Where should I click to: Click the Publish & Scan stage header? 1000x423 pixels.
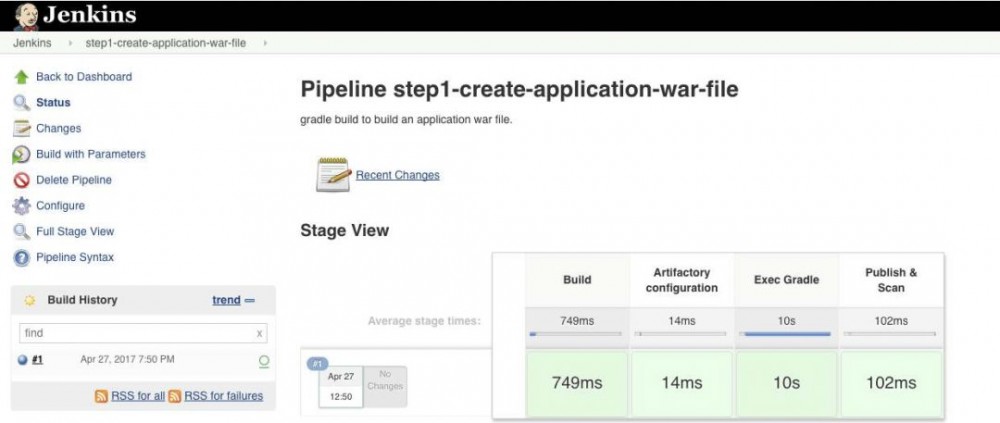pos(891,280)
